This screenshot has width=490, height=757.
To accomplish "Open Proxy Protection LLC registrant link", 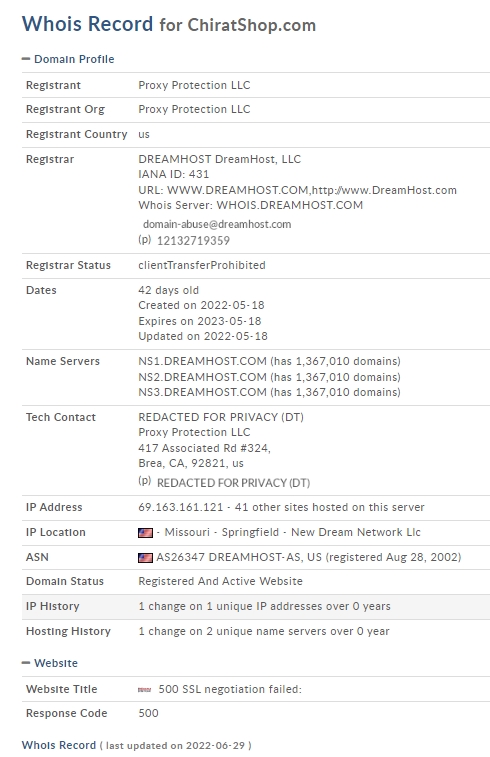I will pos(194,85).
